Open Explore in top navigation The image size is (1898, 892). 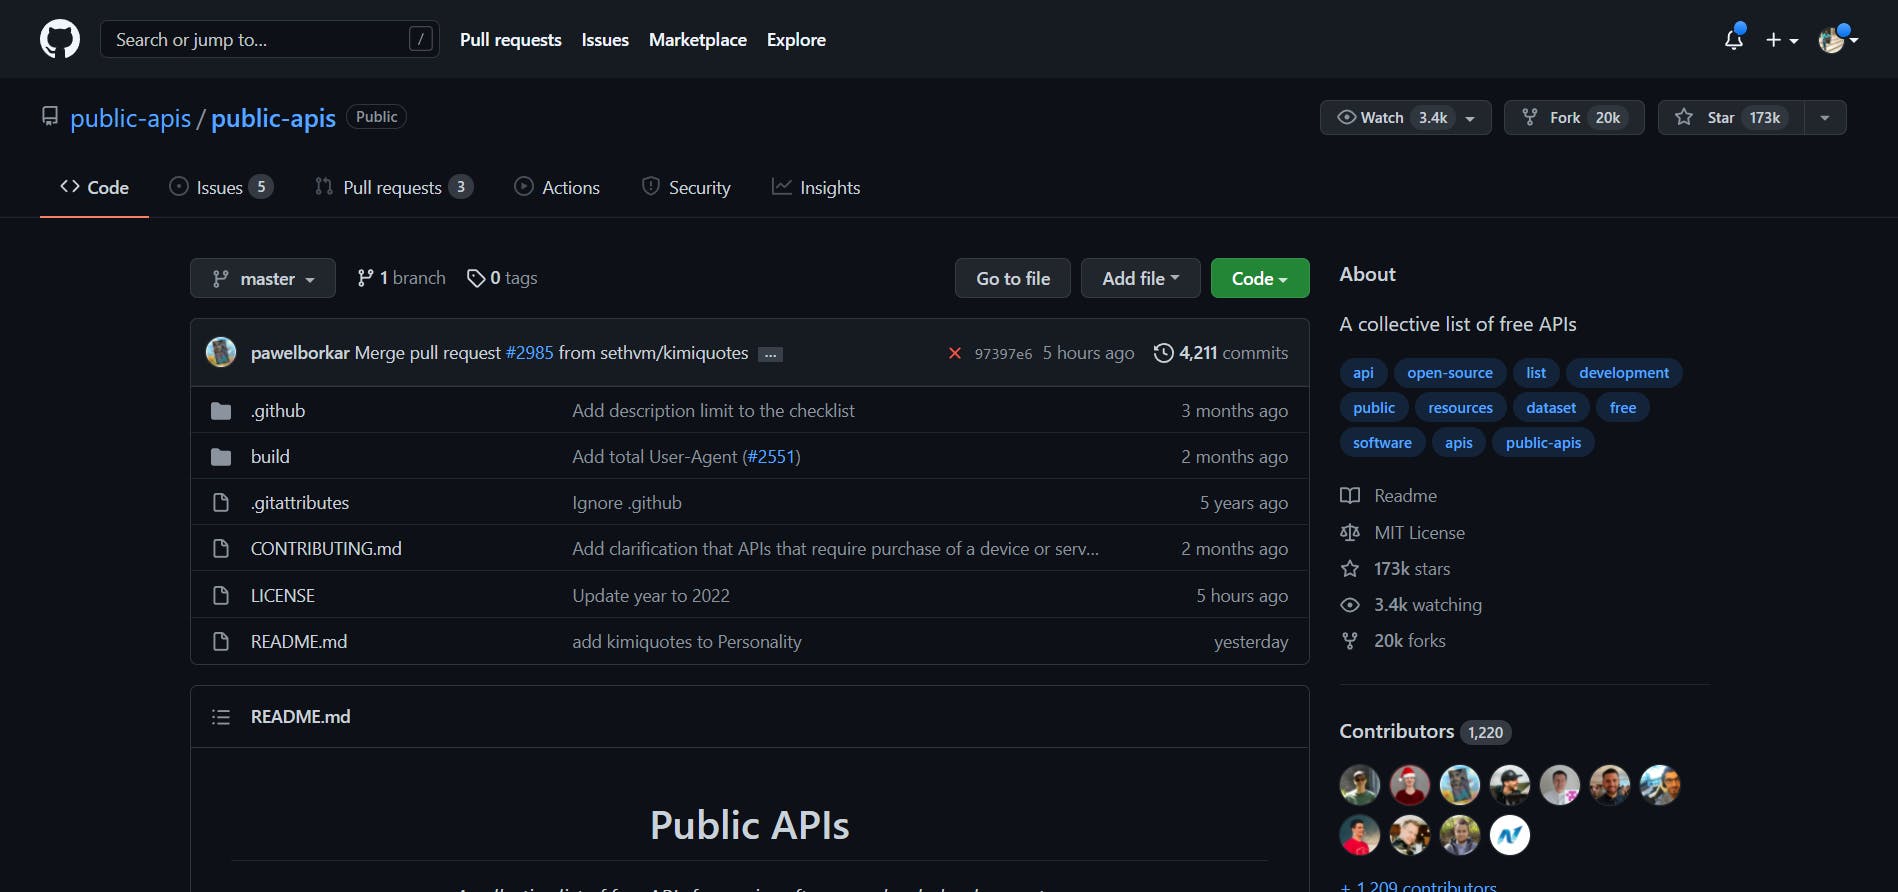coord(796,39)
